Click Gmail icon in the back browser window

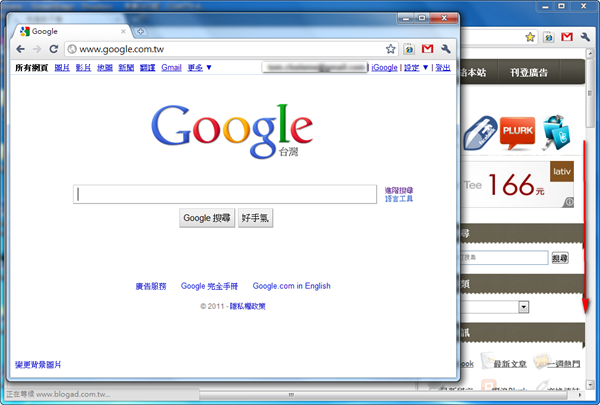click(x=567, y=37)
